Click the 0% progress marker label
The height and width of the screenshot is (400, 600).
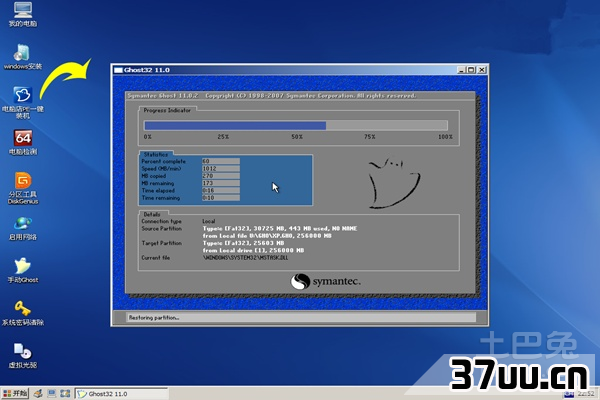(x=148, y=137)
